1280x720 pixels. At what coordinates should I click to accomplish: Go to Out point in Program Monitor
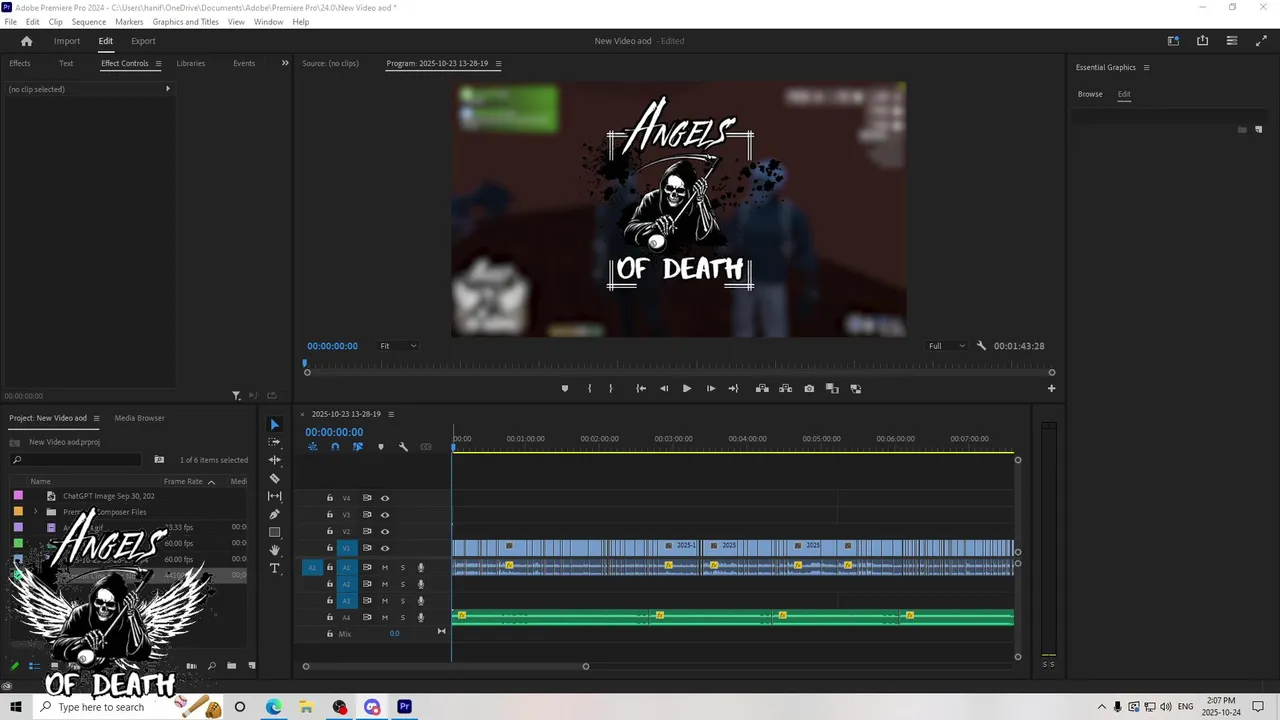(733, 388)
